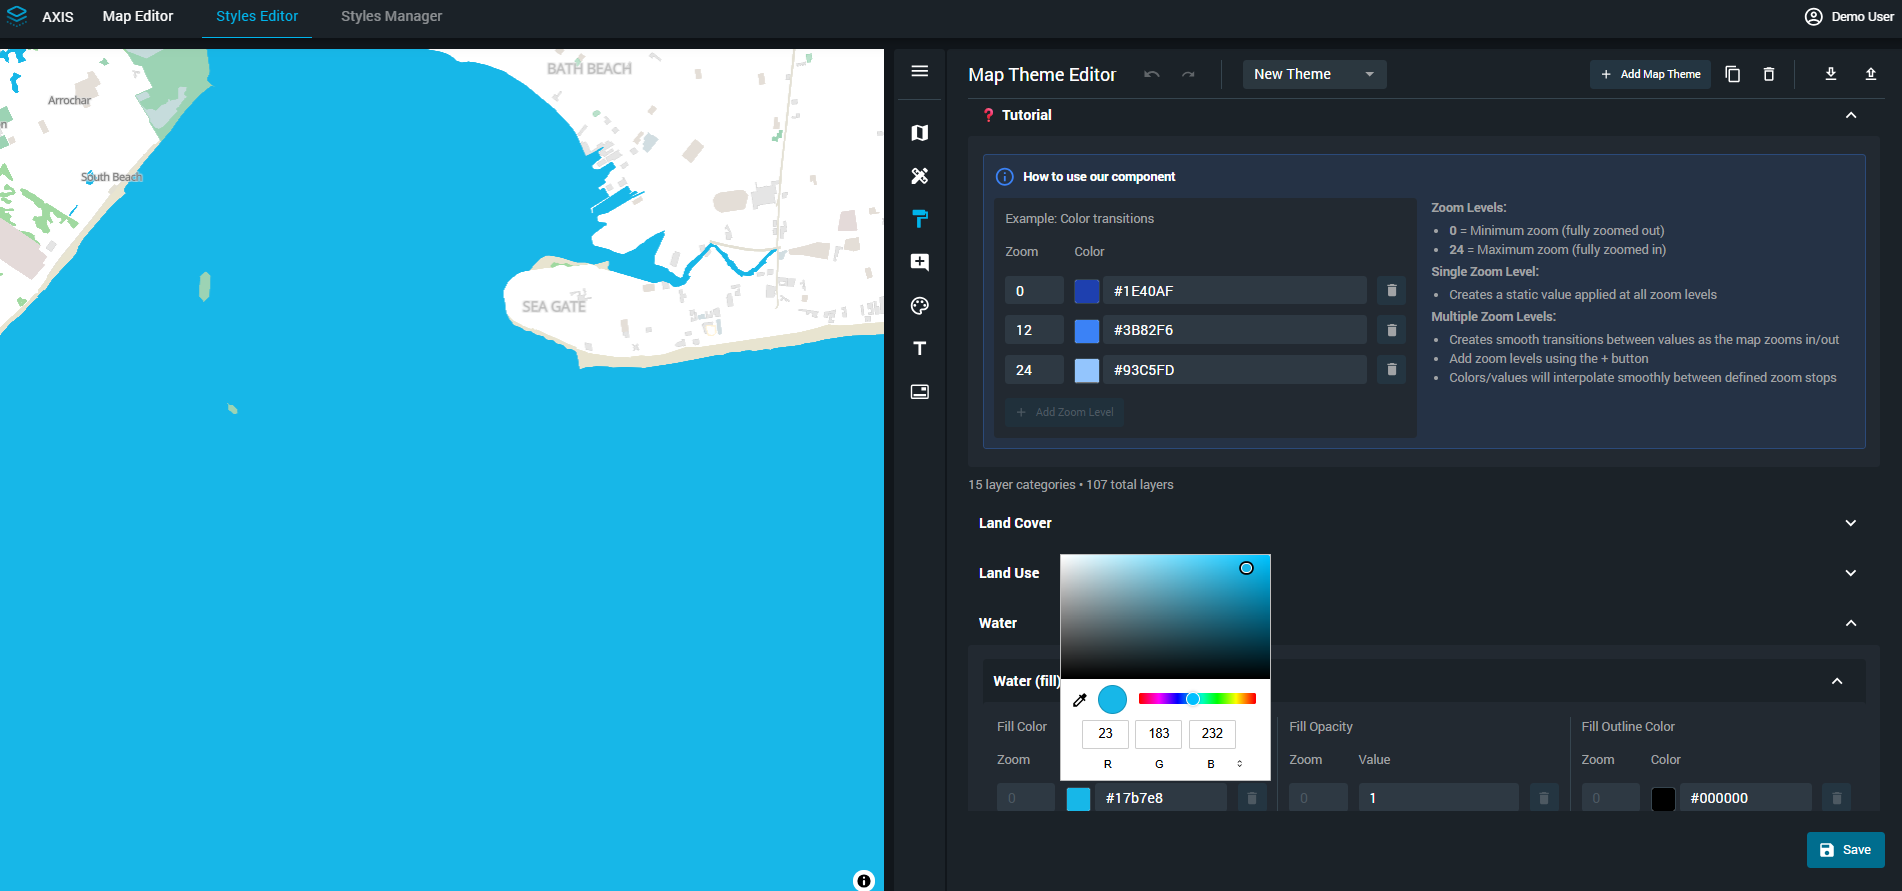This screenshot has width=1902, height=891.
Task: Click the Add Map Theme button
Action: coord(1650,74)
